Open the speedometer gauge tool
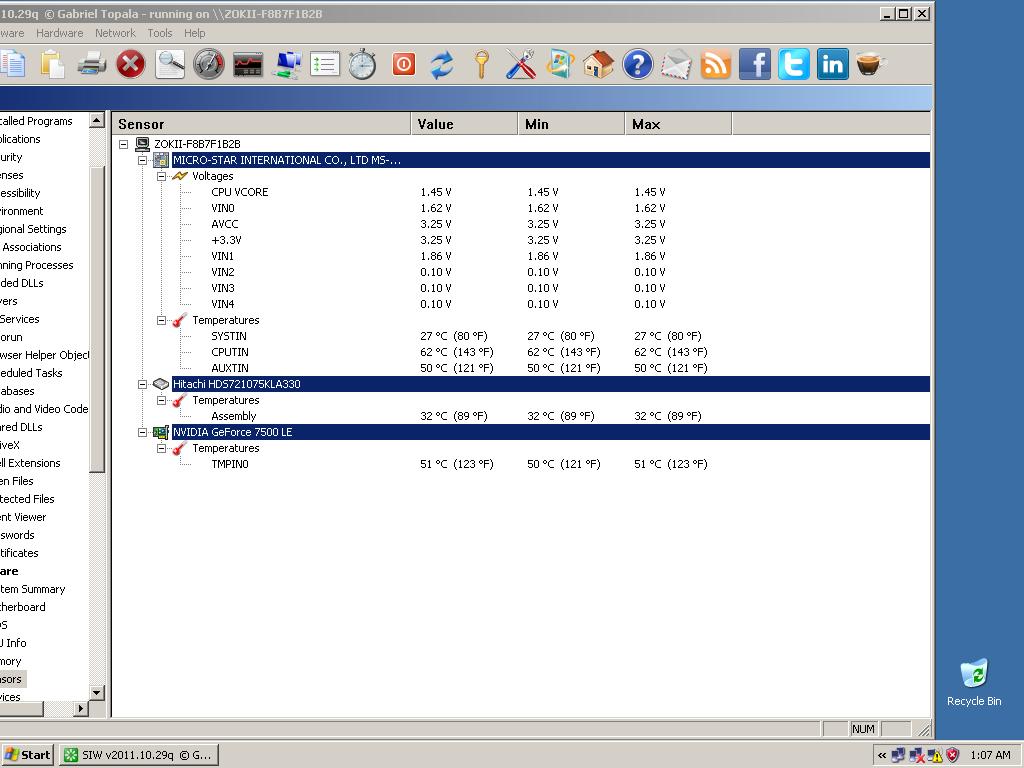The height and width of the screenshot is (768, 1024). point(208,65)
